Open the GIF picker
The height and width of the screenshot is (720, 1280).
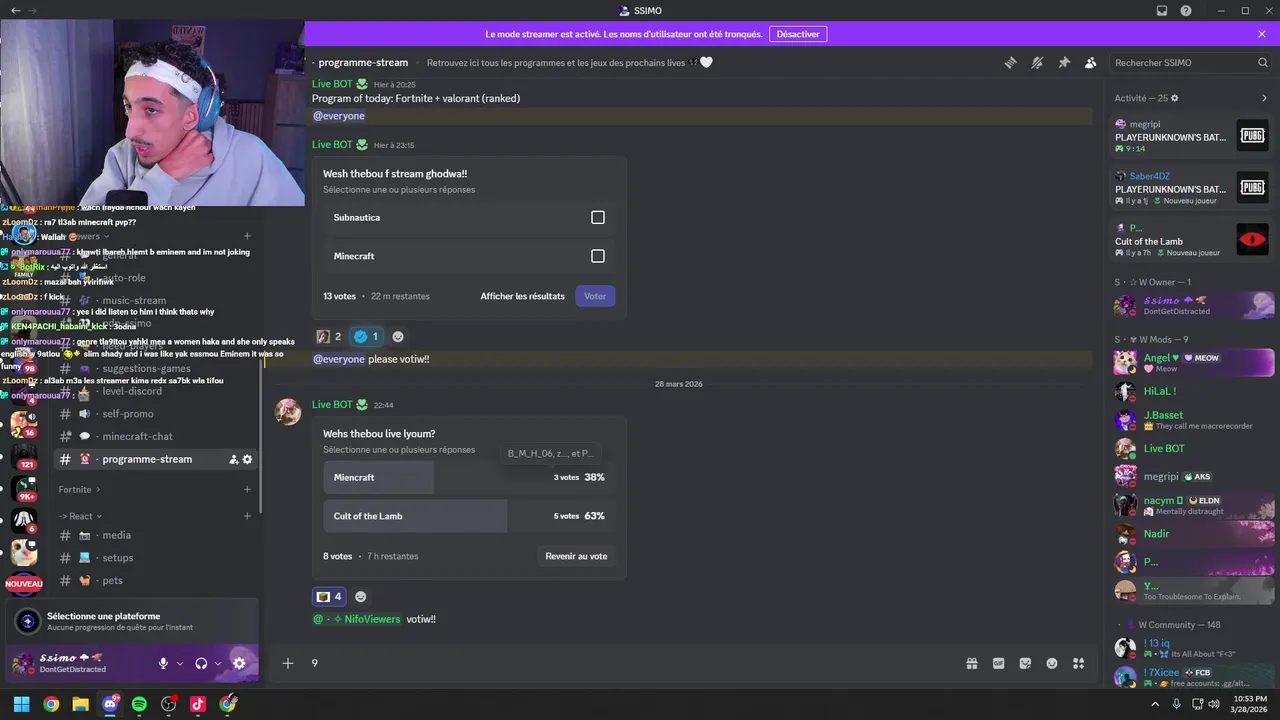click(x=998, y=663)
